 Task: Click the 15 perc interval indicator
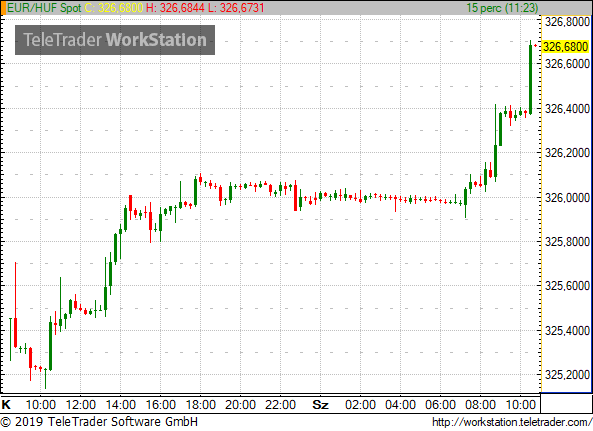(x=502, y=8)
